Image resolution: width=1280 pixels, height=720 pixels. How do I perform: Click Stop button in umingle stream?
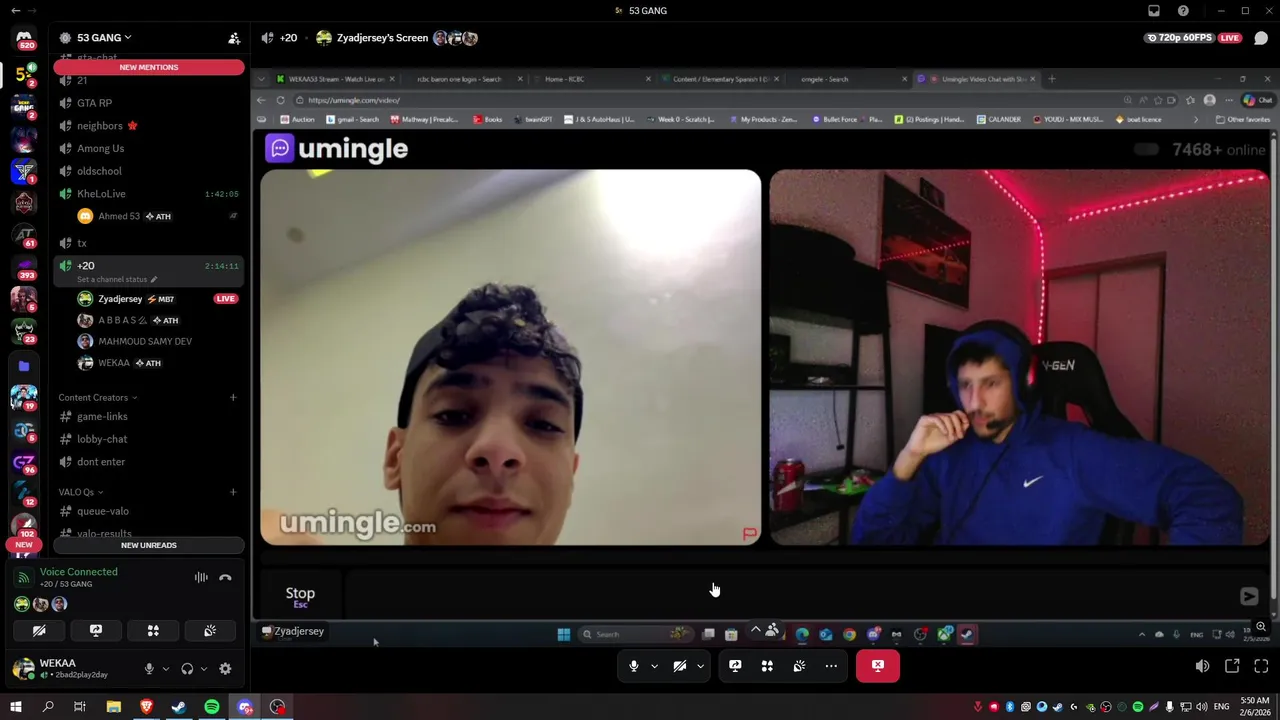300,596
